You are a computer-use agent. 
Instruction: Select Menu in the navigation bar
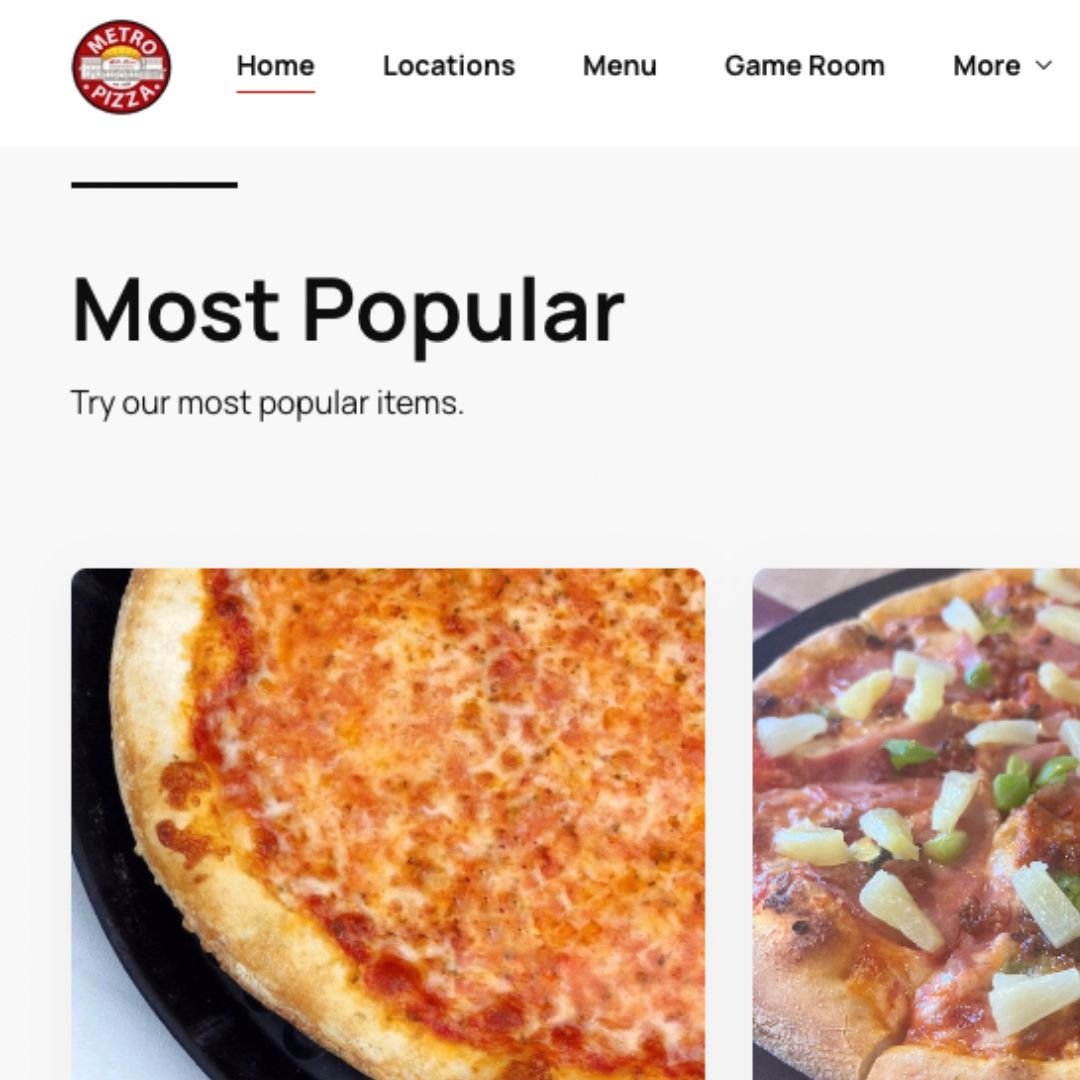click(x=619, y=66)
